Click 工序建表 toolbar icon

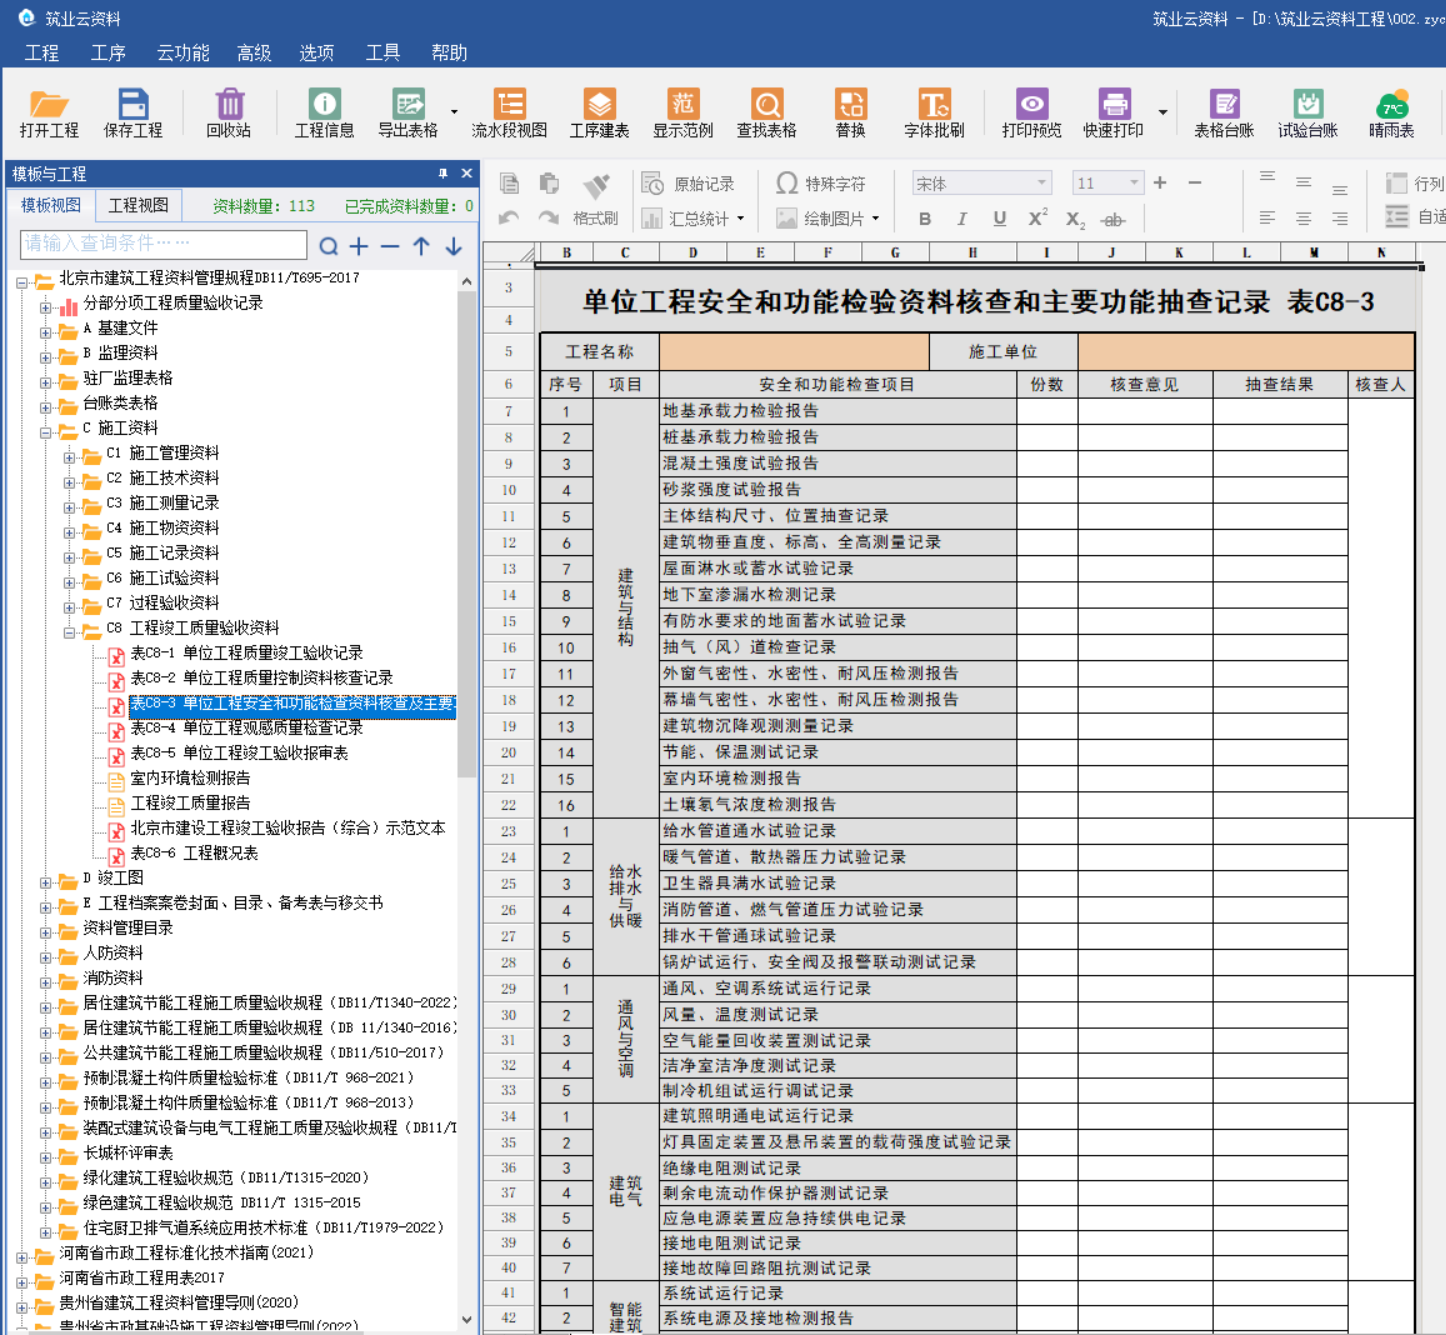tap(599, 113)
